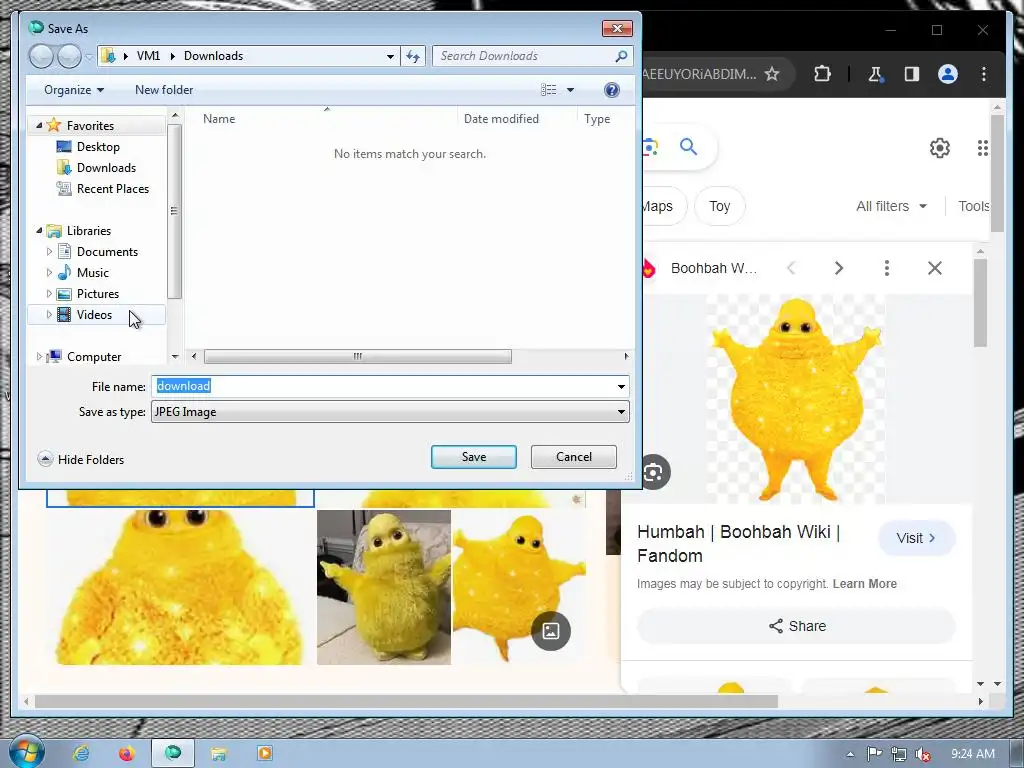Open Windows Explorer from the taskbar

(218, 754)
